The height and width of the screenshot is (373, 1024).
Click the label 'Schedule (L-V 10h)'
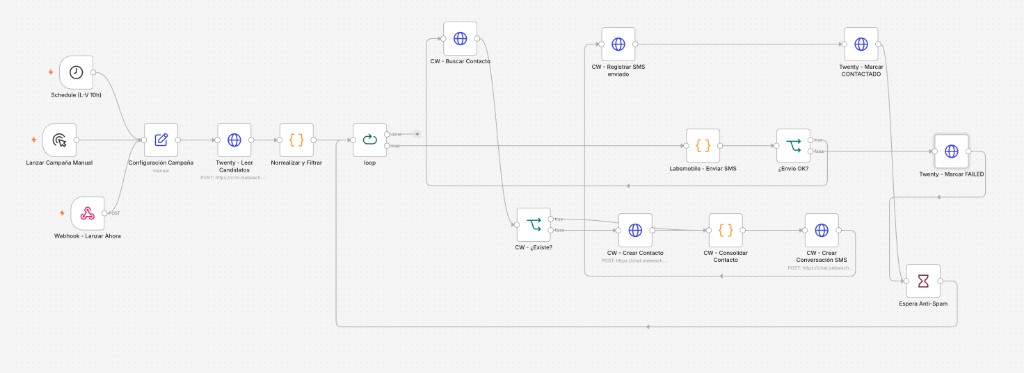click(76, 95)
